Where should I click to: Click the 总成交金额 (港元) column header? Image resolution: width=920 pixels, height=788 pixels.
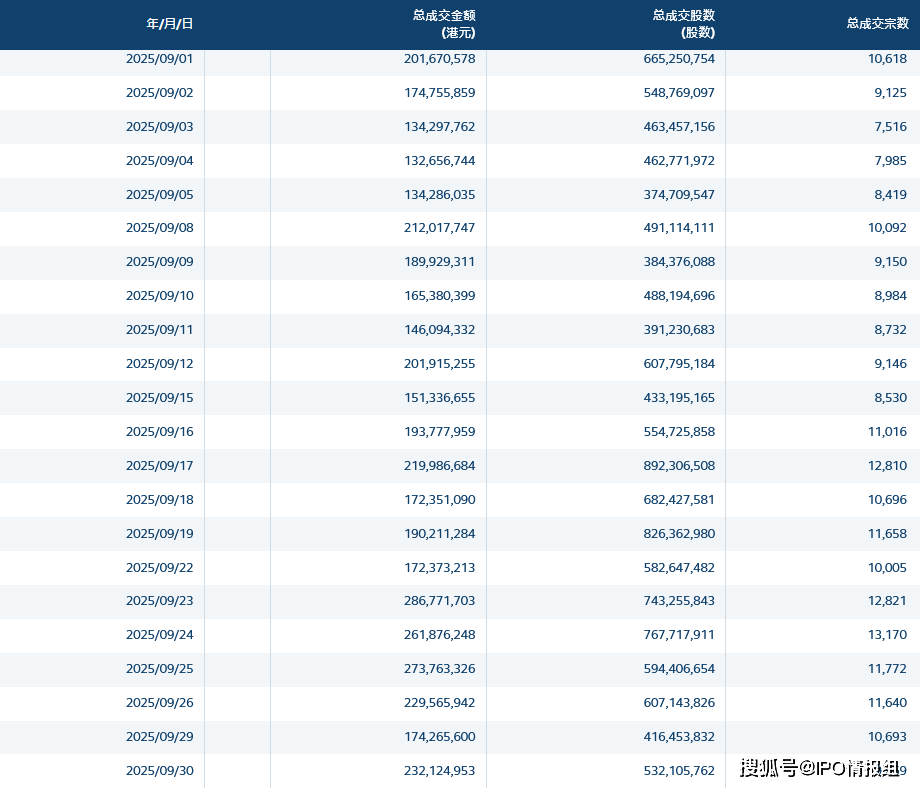tap(443, 24)
